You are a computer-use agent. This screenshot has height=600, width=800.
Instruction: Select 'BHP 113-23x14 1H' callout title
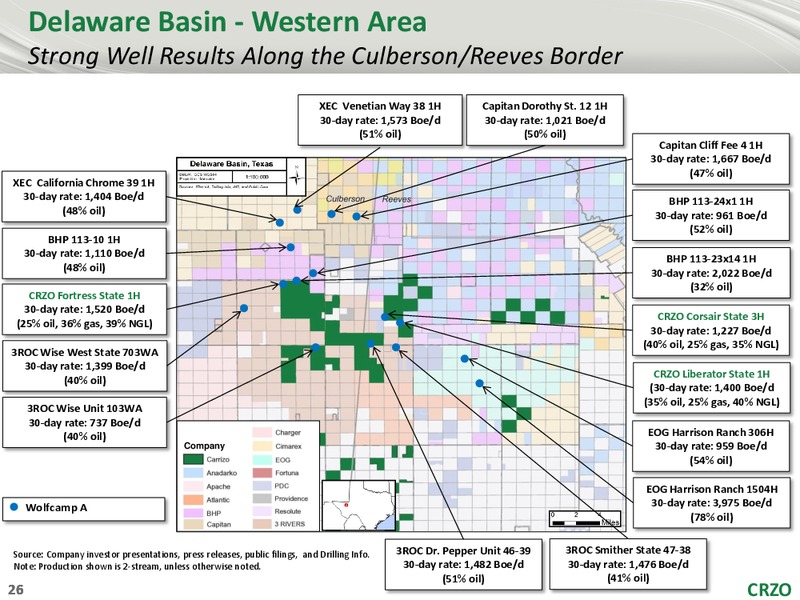pos(711,259)
